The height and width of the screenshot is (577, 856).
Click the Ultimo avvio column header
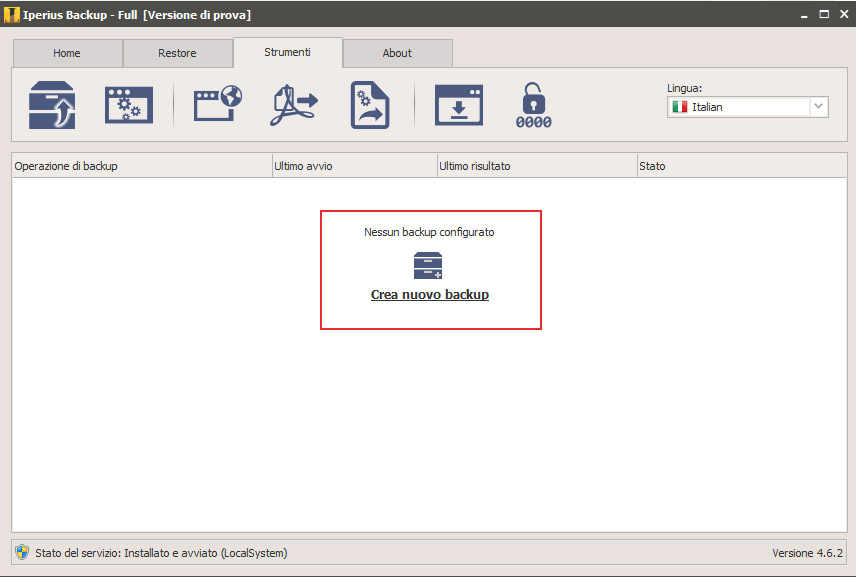click(x=355, y=166)
